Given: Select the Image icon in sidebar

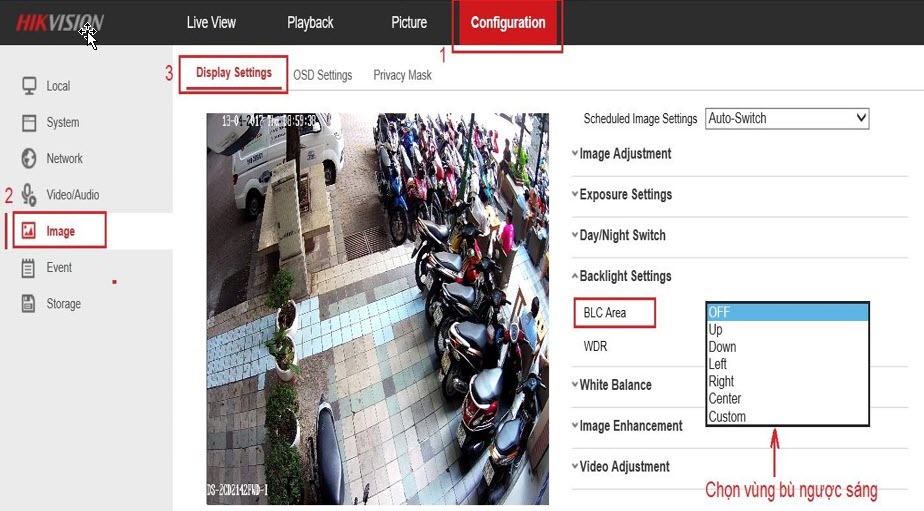Looking at the screenshot, I should point(29,231).
